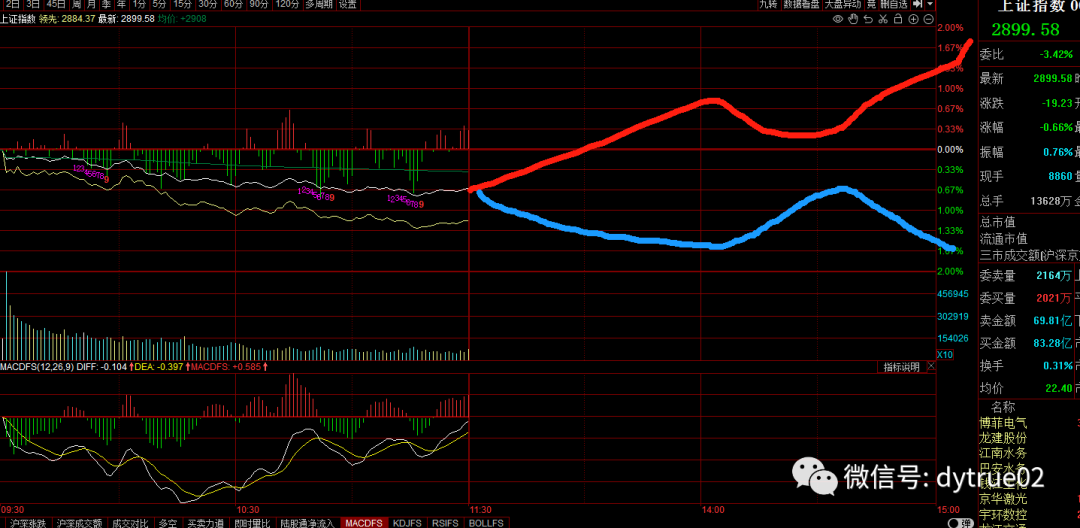Select the MACDFS indicator tab

(x=365, y=523)
